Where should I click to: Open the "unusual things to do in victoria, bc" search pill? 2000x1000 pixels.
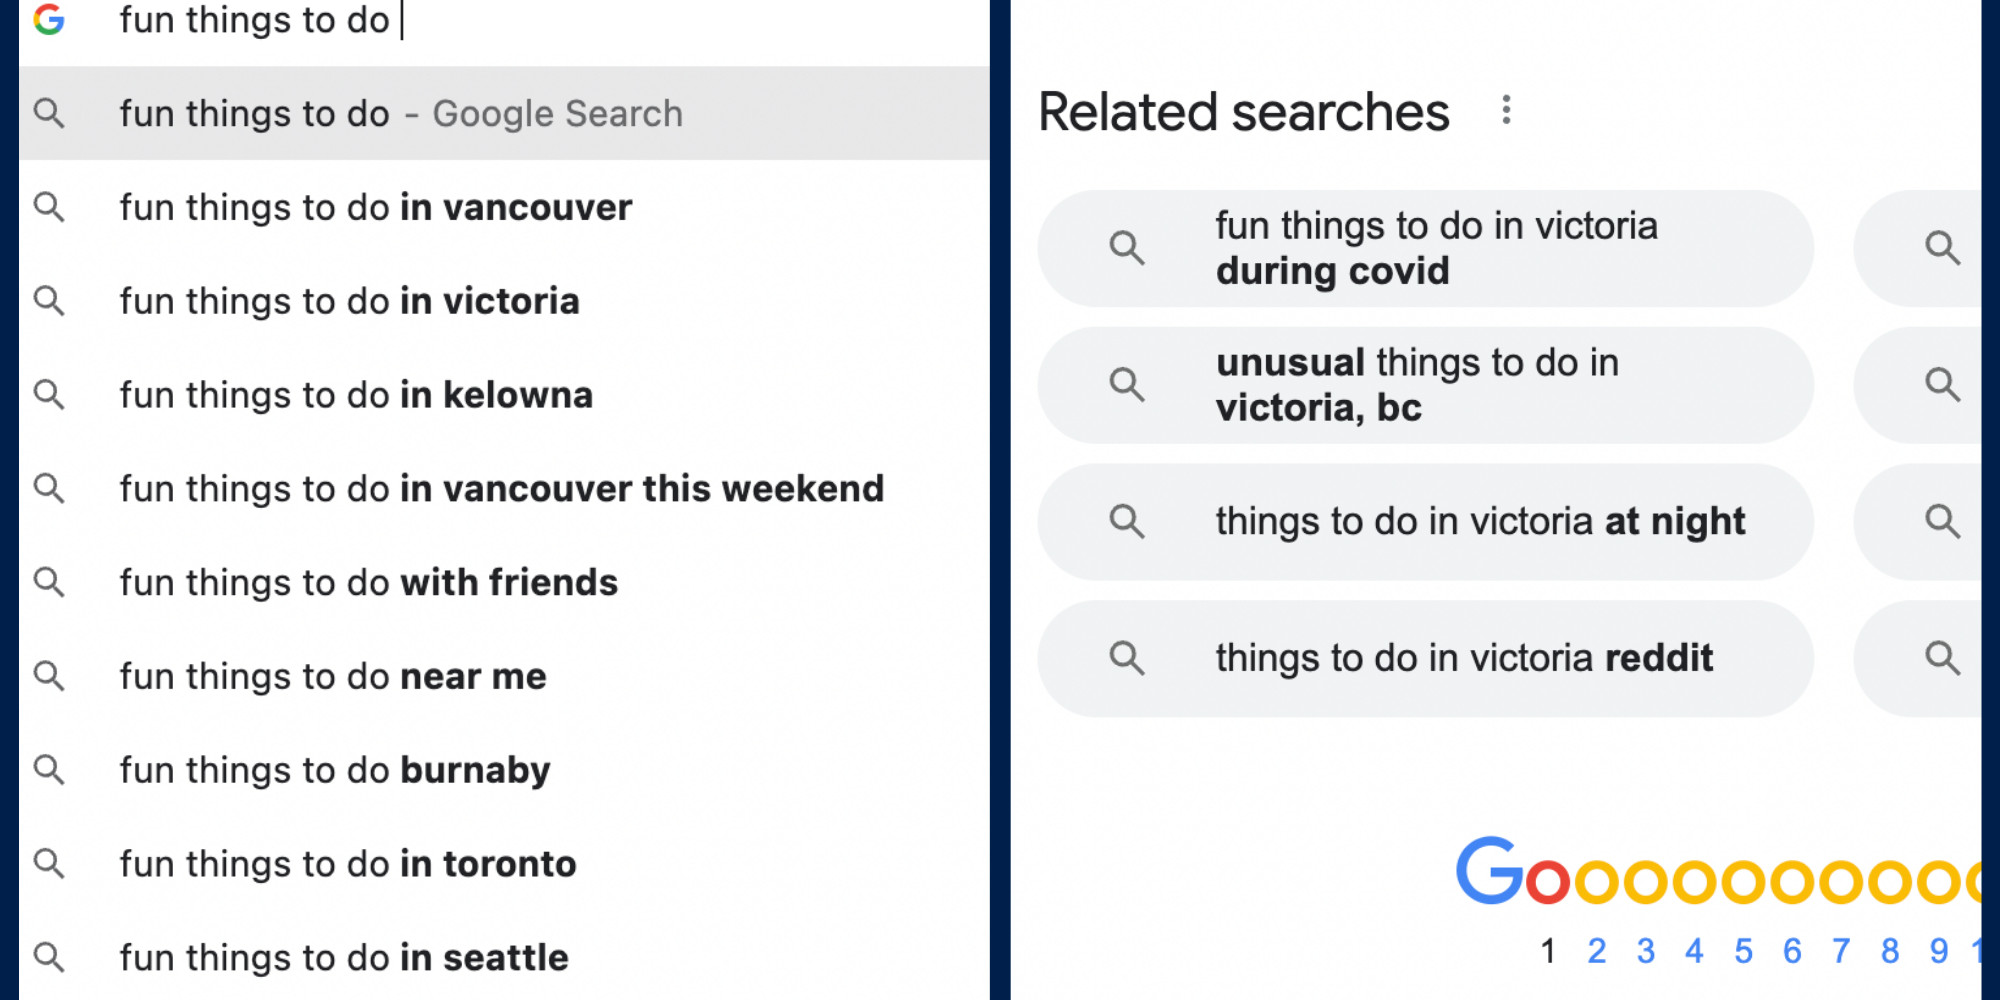(1420, 385)
